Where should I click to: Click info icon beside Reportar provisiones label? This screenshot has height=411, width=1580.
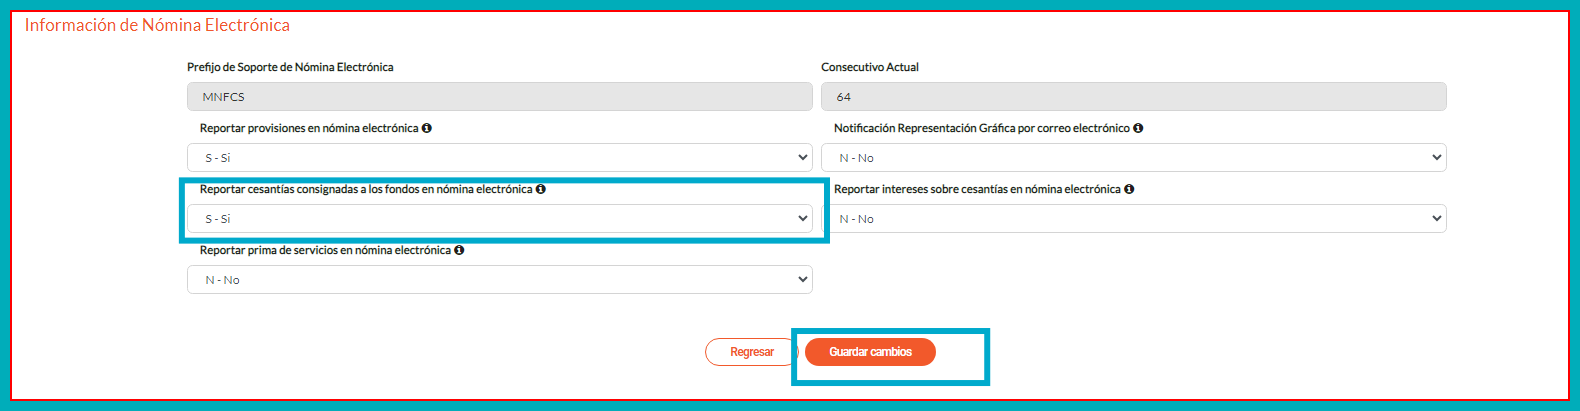pos(427,128)
